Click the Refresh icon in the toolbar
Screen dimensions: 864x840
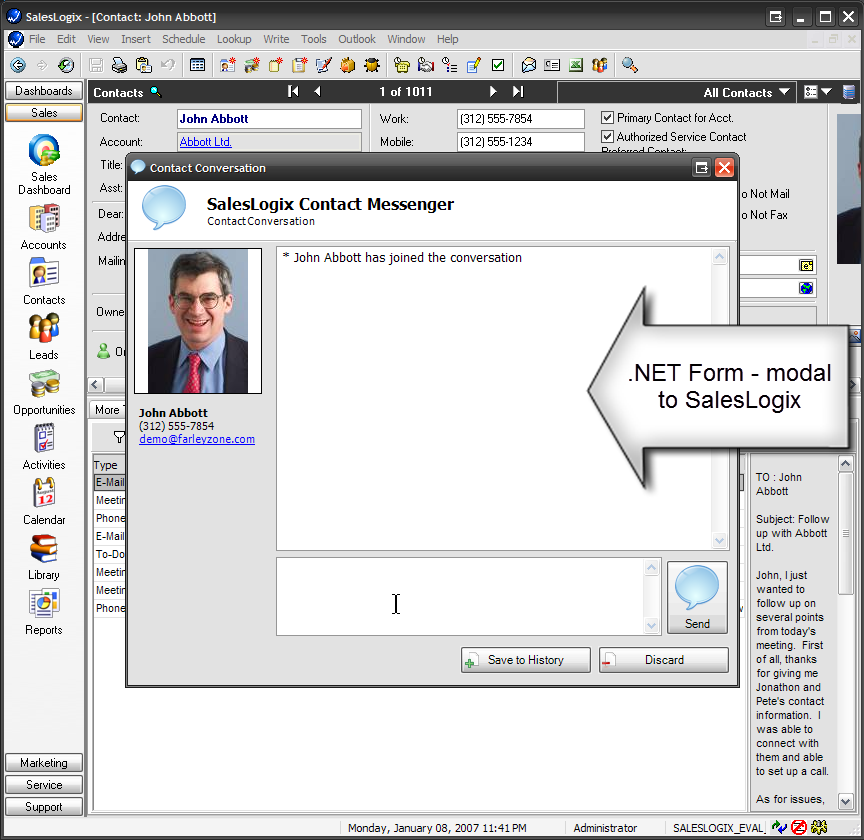66,65
